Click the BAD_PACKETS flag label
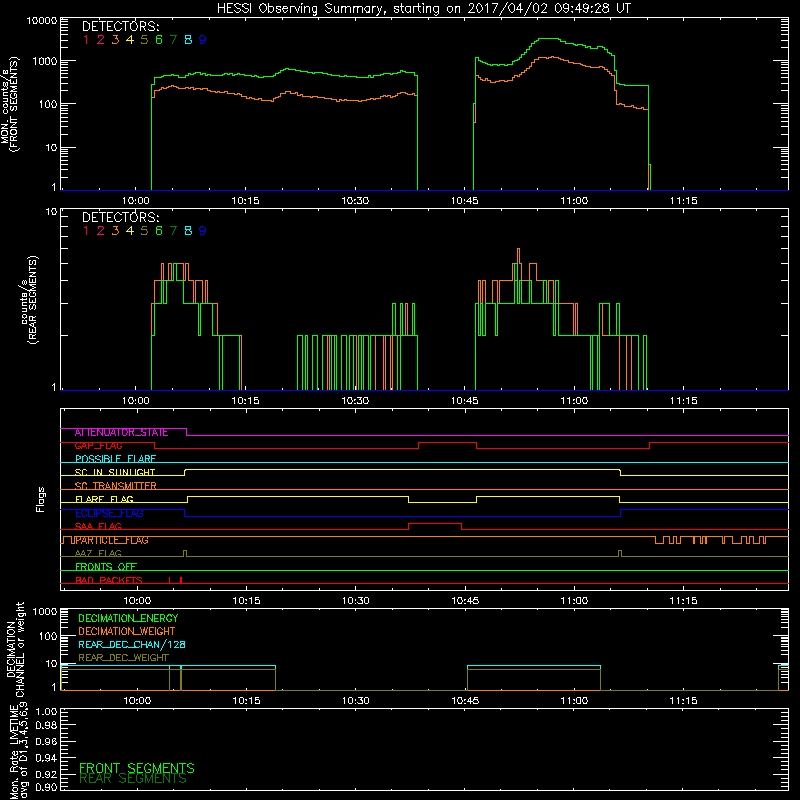Screen dimensions: 800x800 pos(109,580)
